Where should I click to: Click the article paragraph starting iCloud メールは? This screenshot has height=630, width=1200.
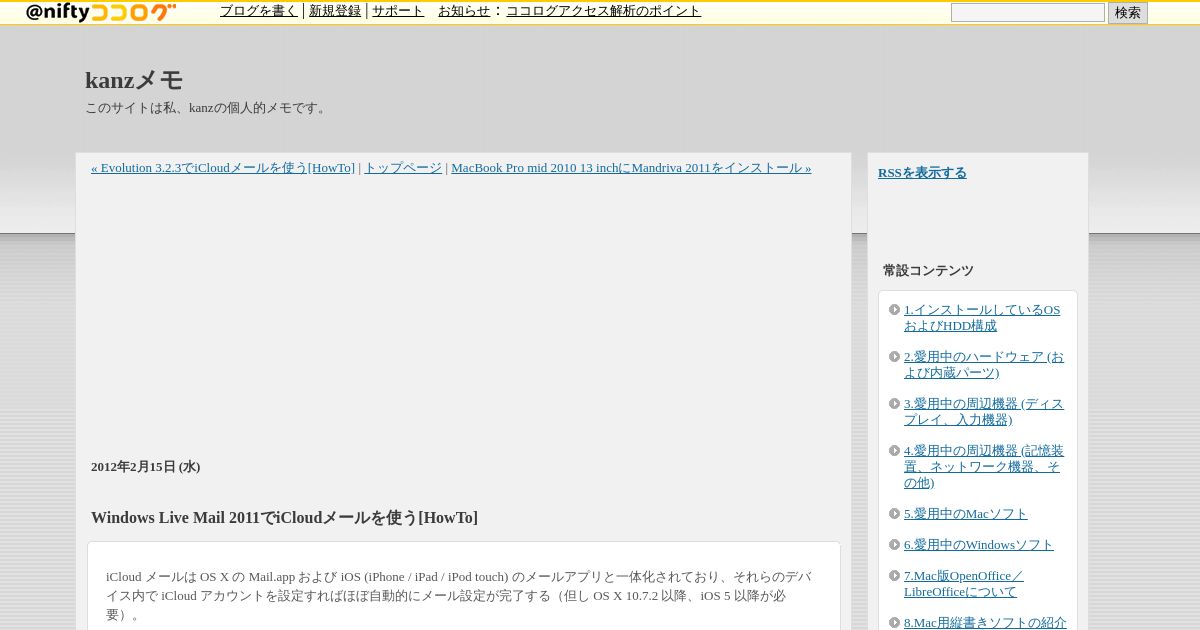coord(459,596)
